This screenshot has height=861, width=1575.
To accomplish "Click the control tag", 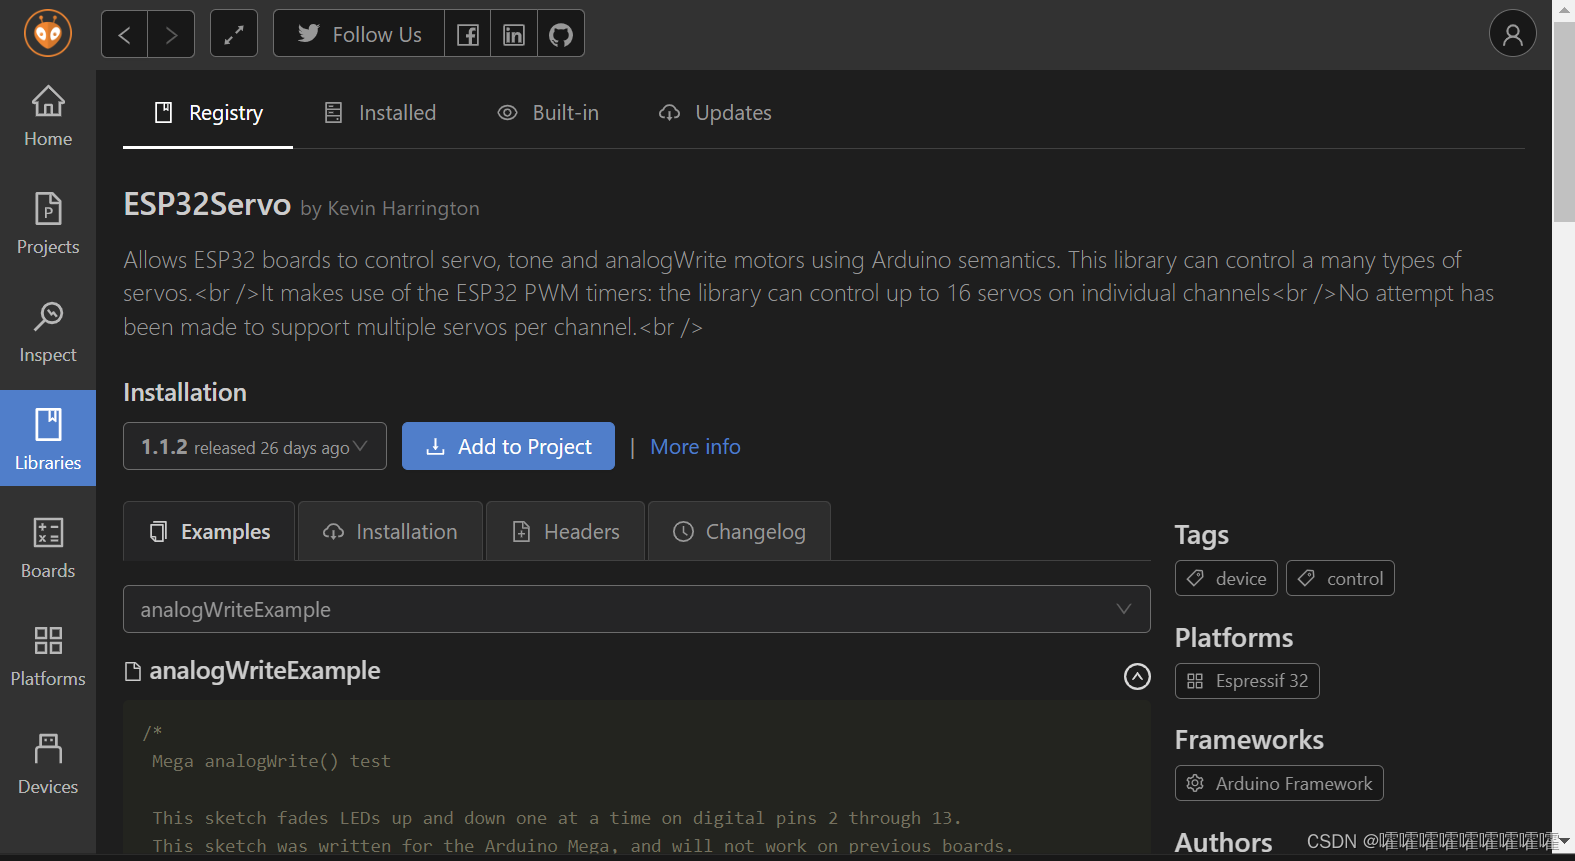I will tap(1340, 578).
